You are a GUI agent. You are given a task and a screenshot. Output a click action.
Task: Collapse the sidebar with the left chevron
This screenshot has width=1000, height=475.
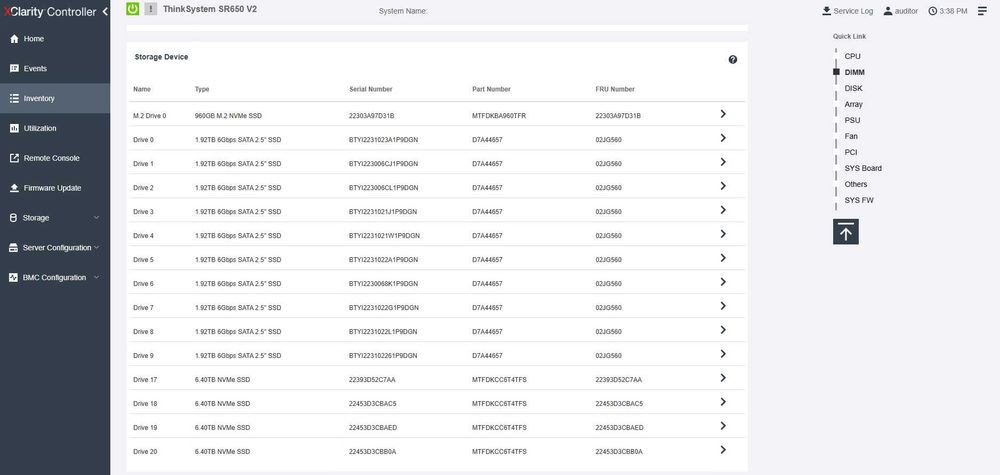(105, 11)
